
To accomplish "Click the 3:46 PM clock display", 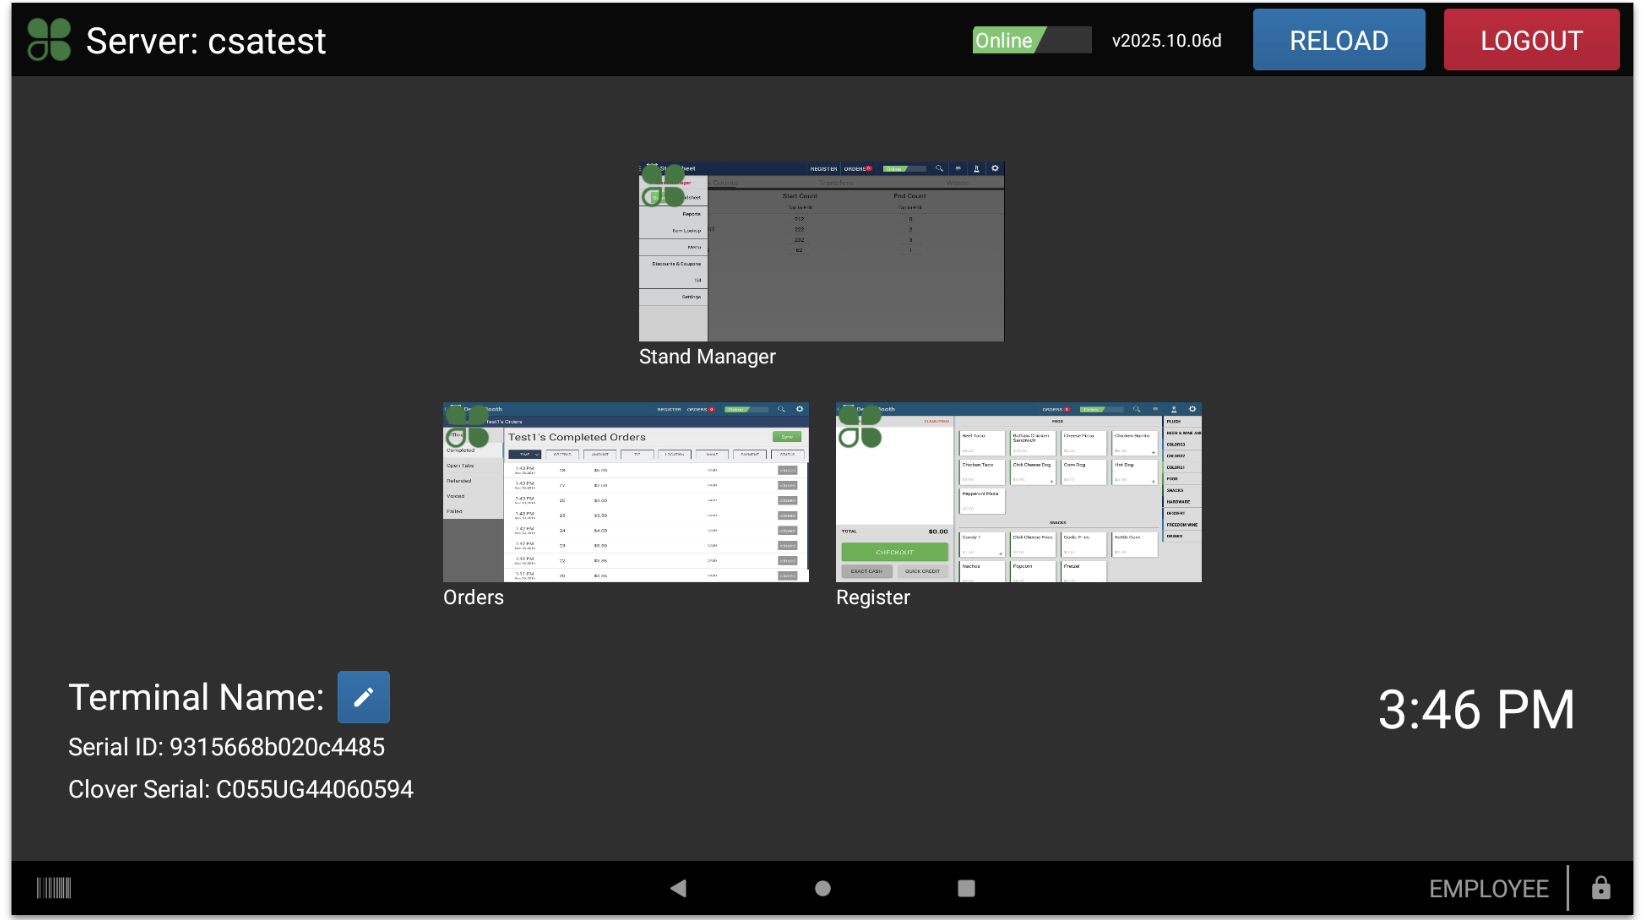I will click(1475, 711).
